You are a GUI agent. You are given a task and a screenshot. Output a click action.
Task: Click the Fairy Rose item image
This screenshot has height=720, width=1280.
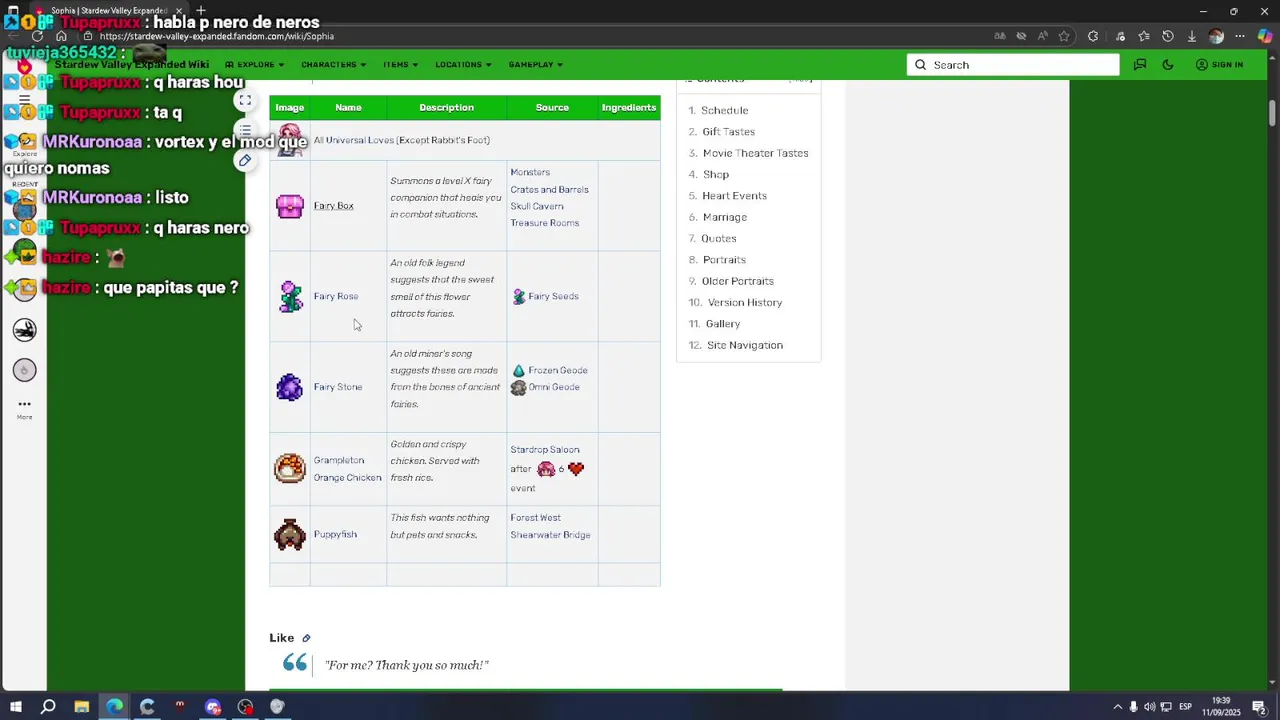pyautogui.click(x=290, y=297)
